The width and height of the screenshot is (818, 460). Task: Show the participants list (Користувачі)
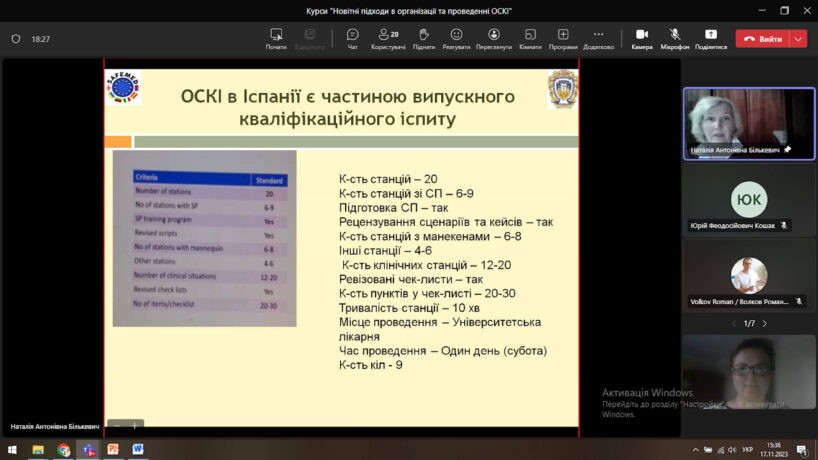[x=388, y=38]
